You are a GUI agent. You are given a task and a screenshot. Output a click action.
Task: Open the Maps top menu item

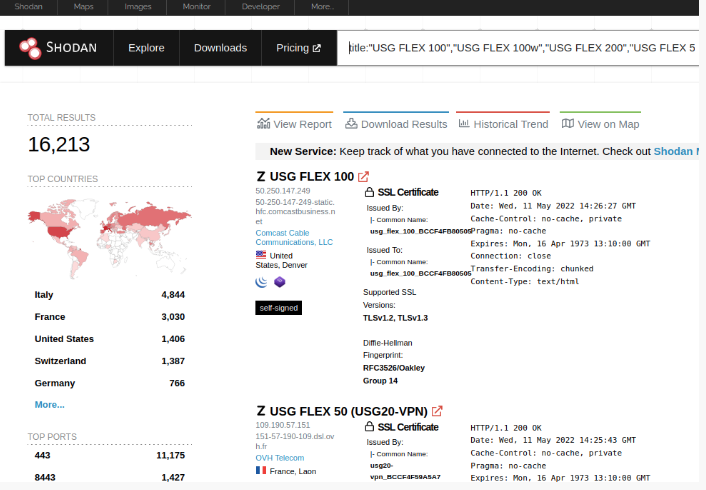[83, 6]
